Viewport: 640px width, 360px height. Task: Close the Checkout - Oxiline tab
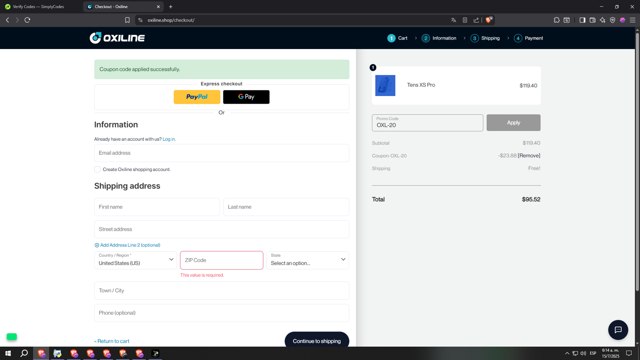tap(158, 7)
